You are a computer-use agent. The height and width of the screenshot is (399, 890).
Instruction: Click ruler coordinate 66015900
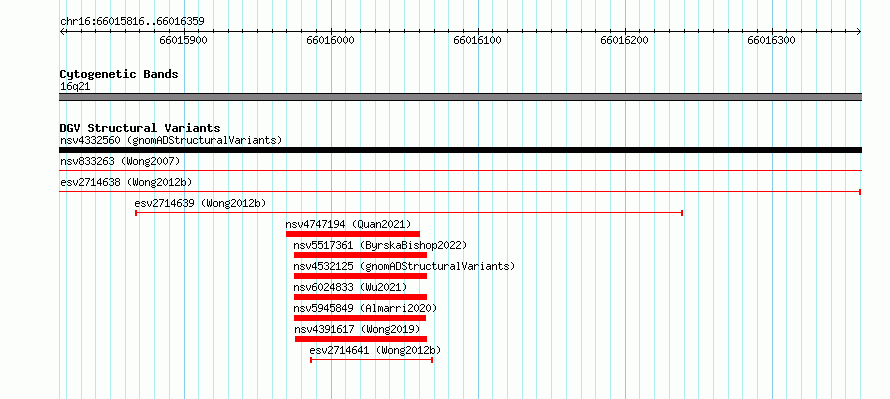183,40
